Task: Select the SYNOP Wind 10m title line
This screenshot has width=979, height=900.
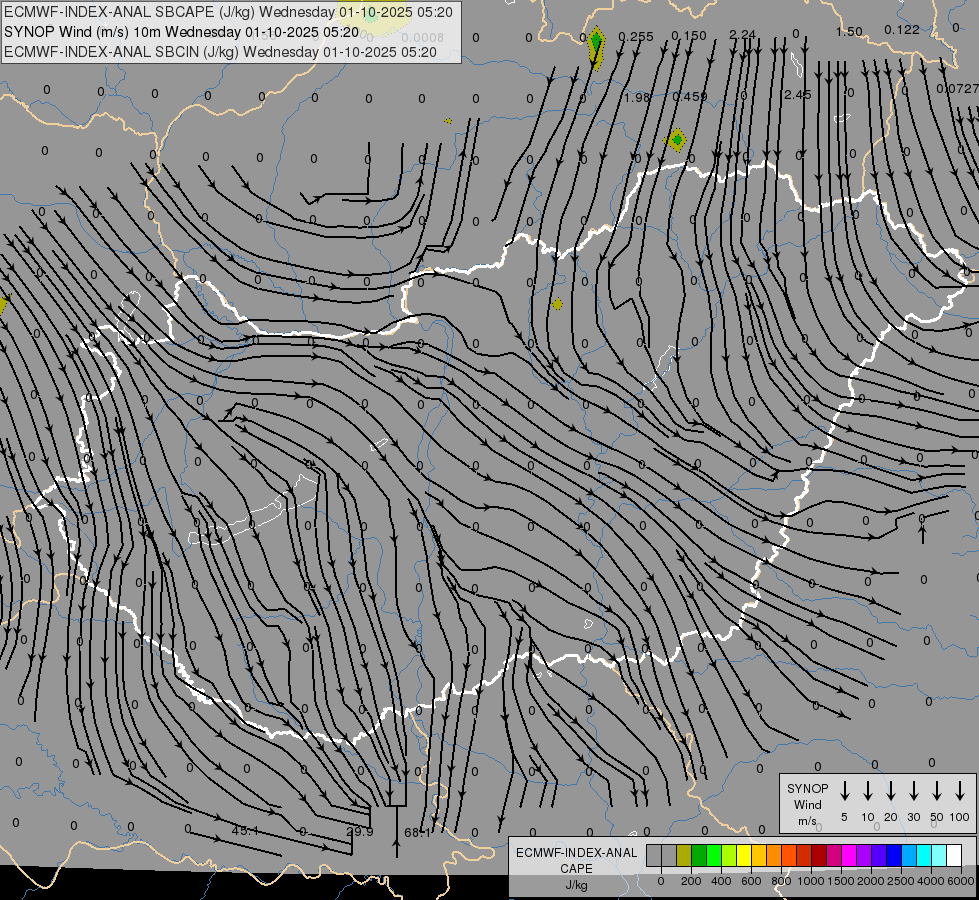Action: coord(181,32)
